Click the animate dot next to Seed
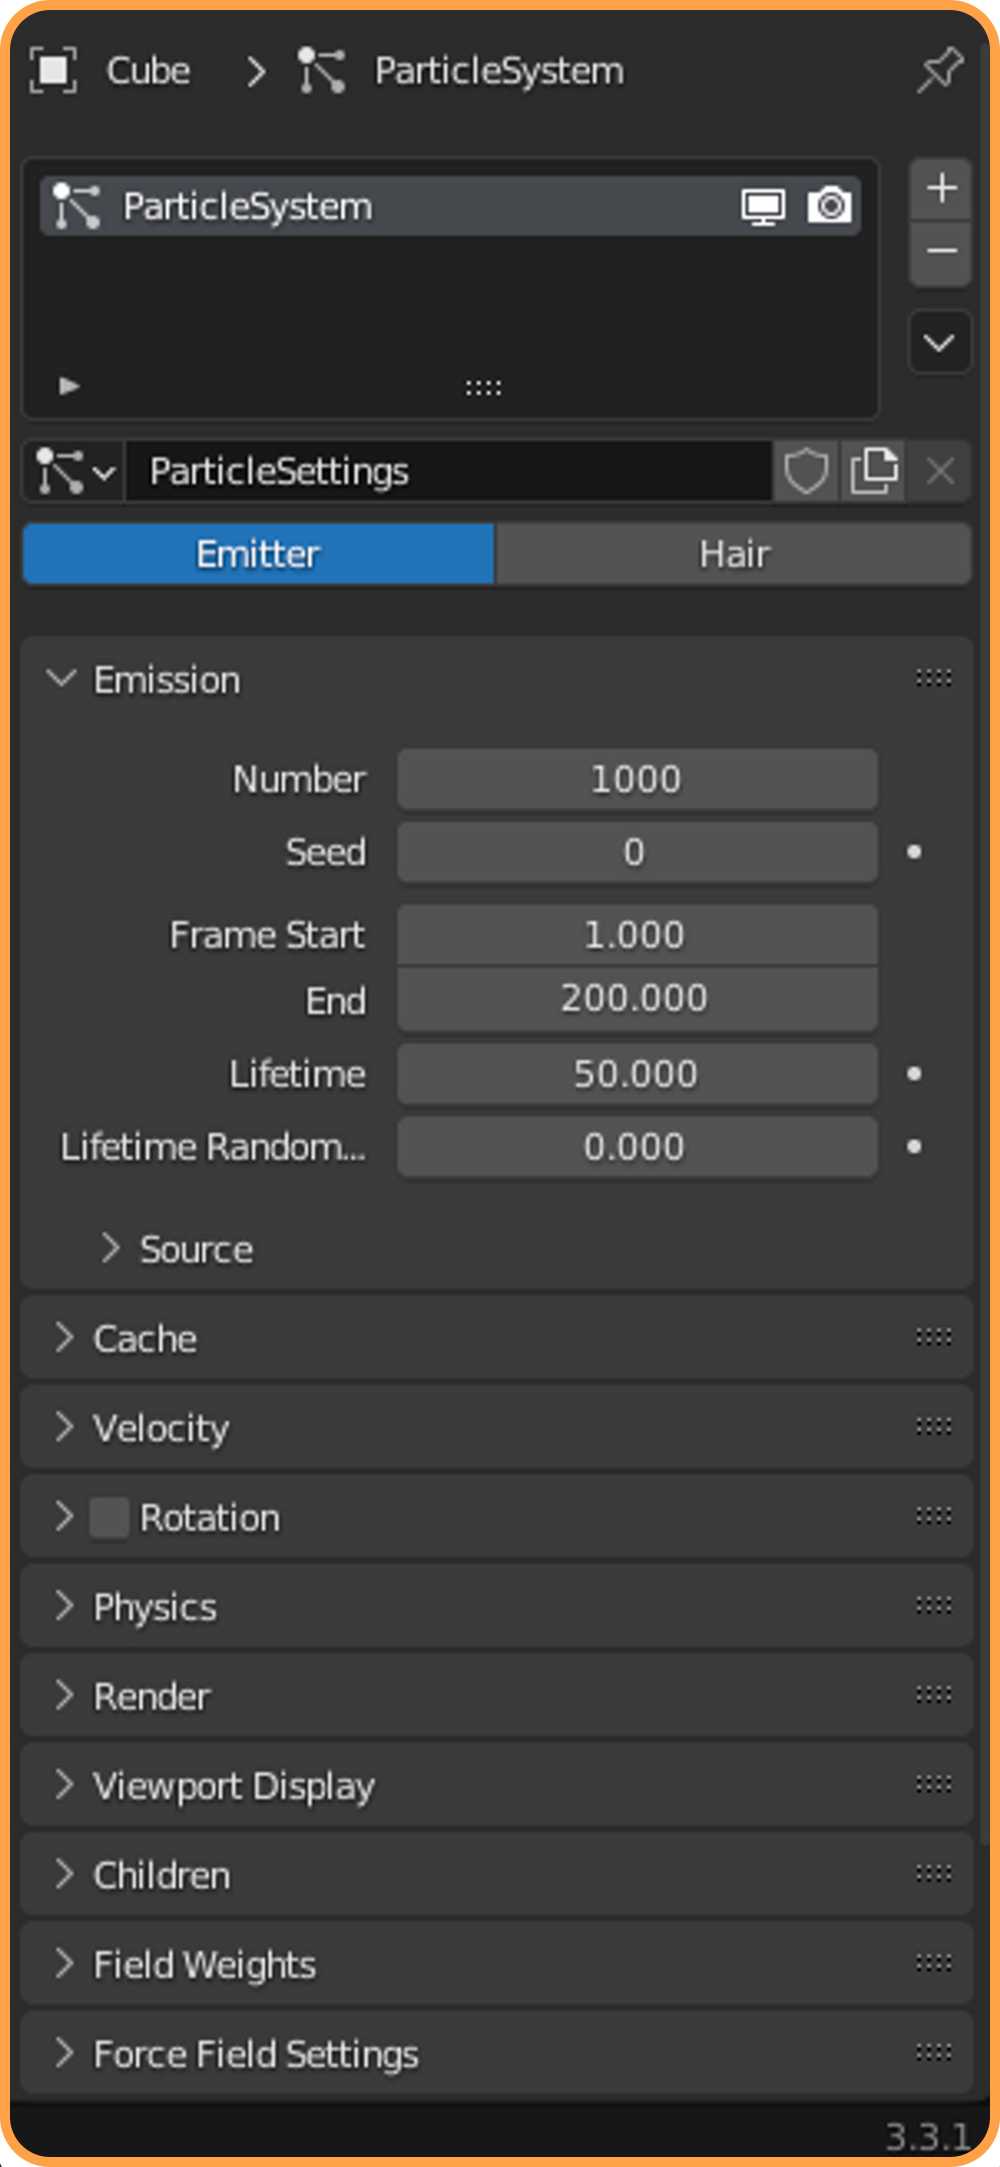The width and height of the screenshot is (1000, 2167). point(914,852)
